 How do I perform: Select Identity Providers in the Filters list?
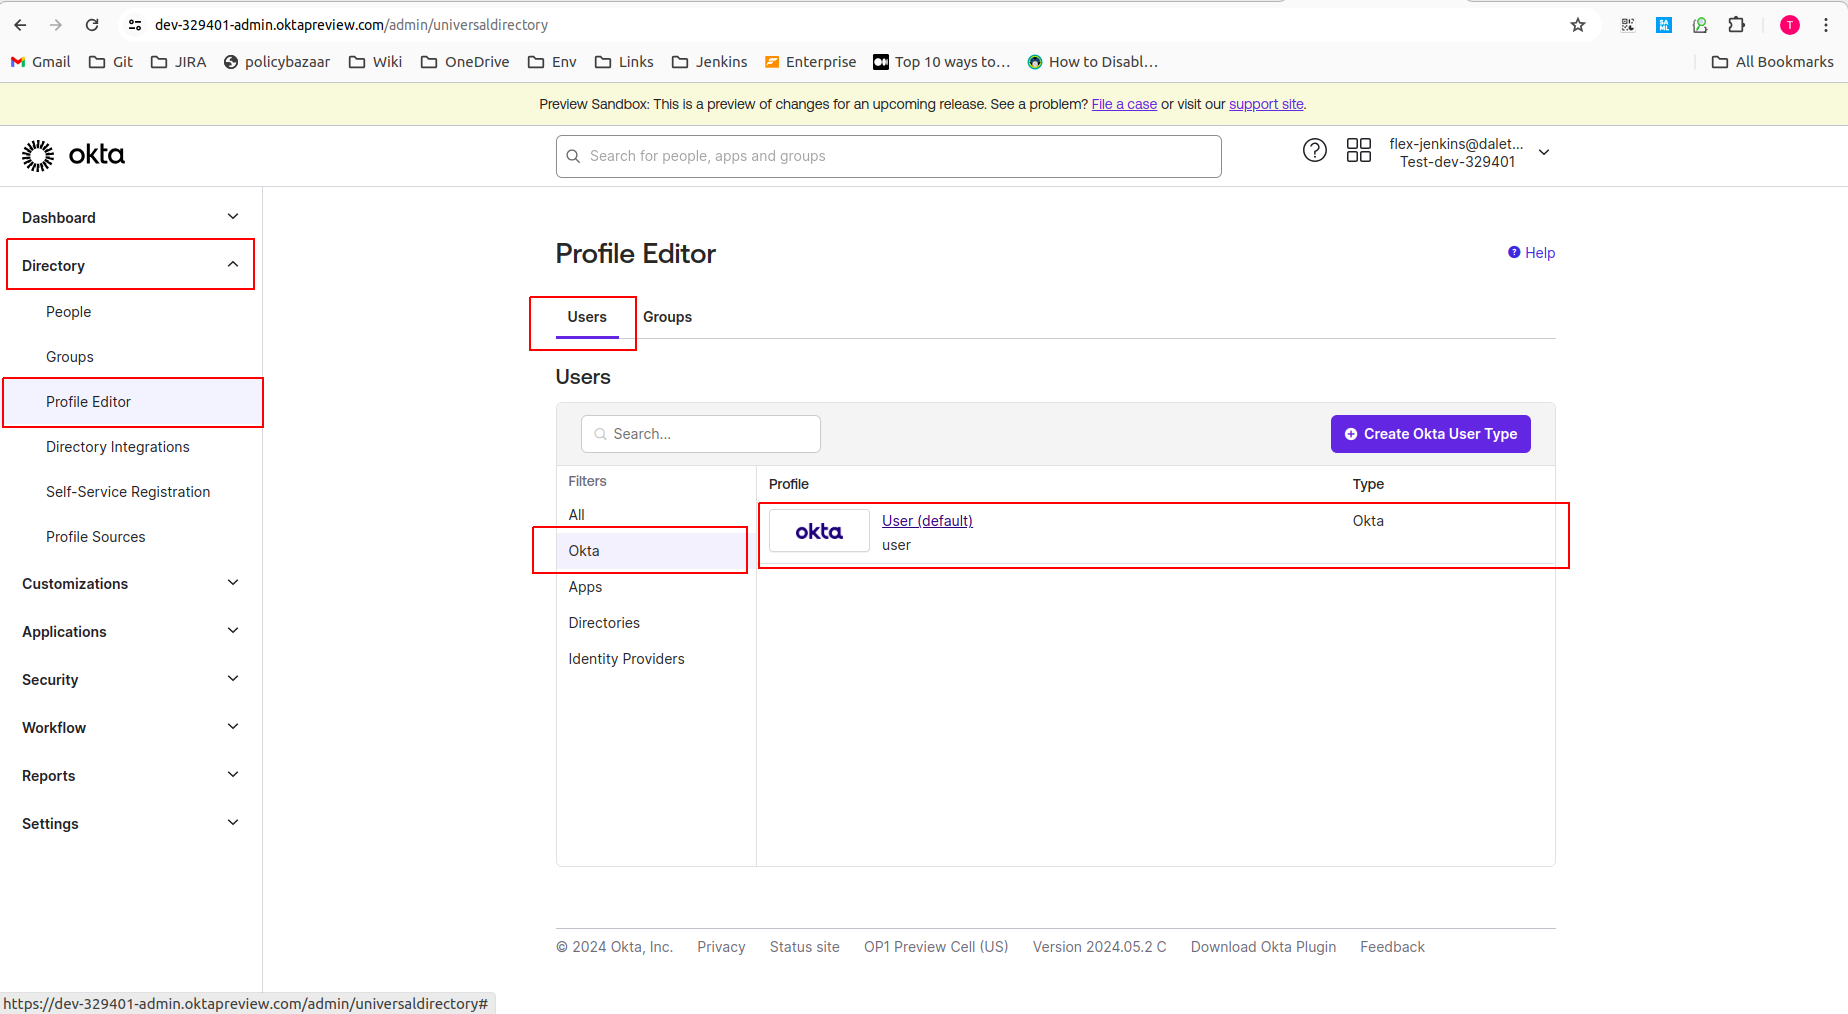[x=626, y=658]
